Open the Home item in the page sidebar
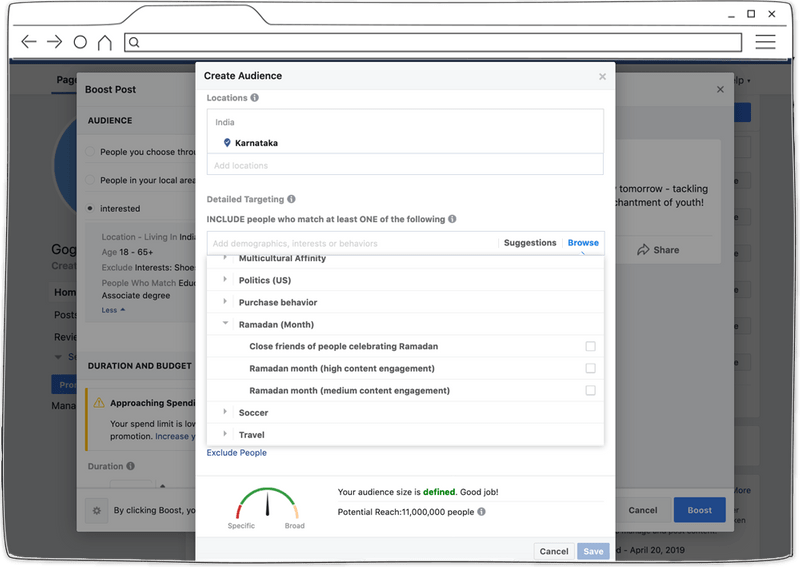 65,292
